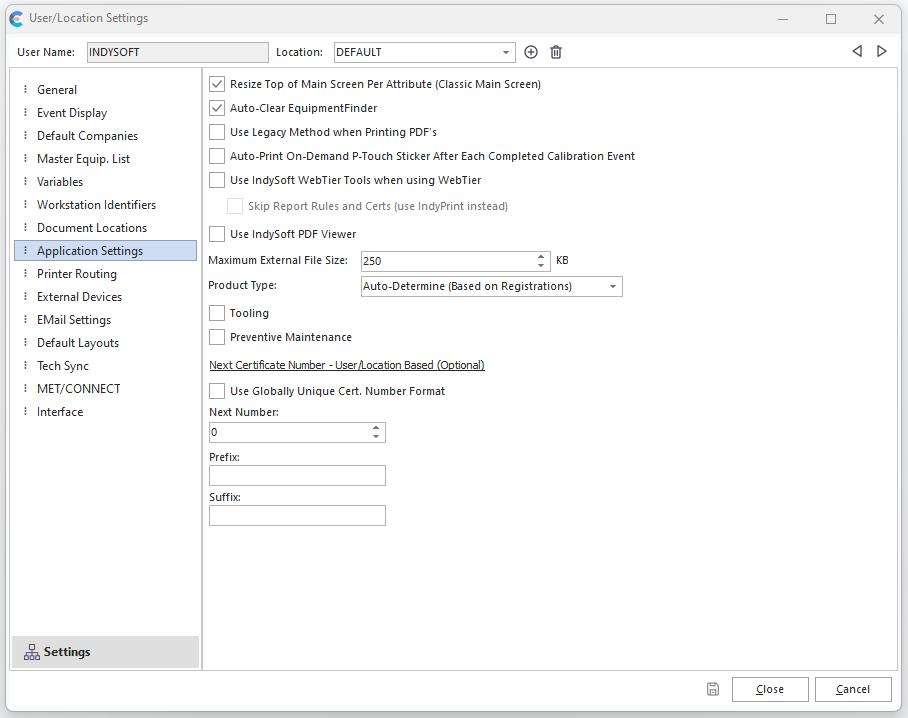Click the Settings panel header
The height and width of the screenshot is (718, 908).
tap(105, 652)
